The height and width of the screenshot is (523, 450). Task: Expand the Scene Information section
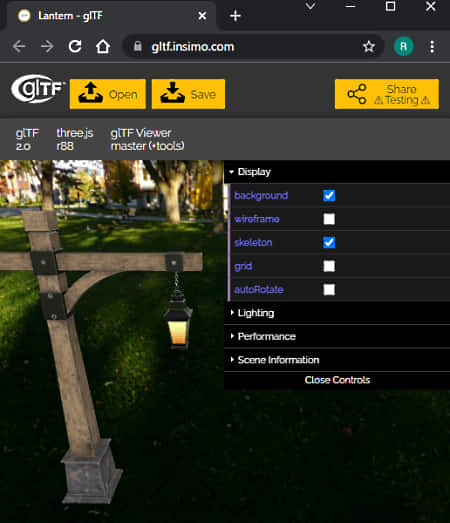(x=337, y=360)
